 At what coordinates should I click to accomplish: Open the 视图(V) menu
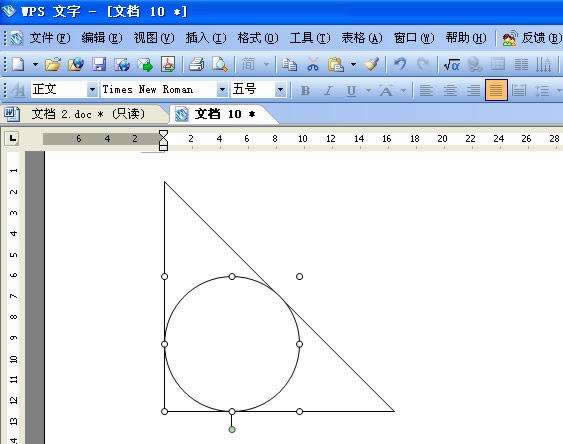[154, 38]
